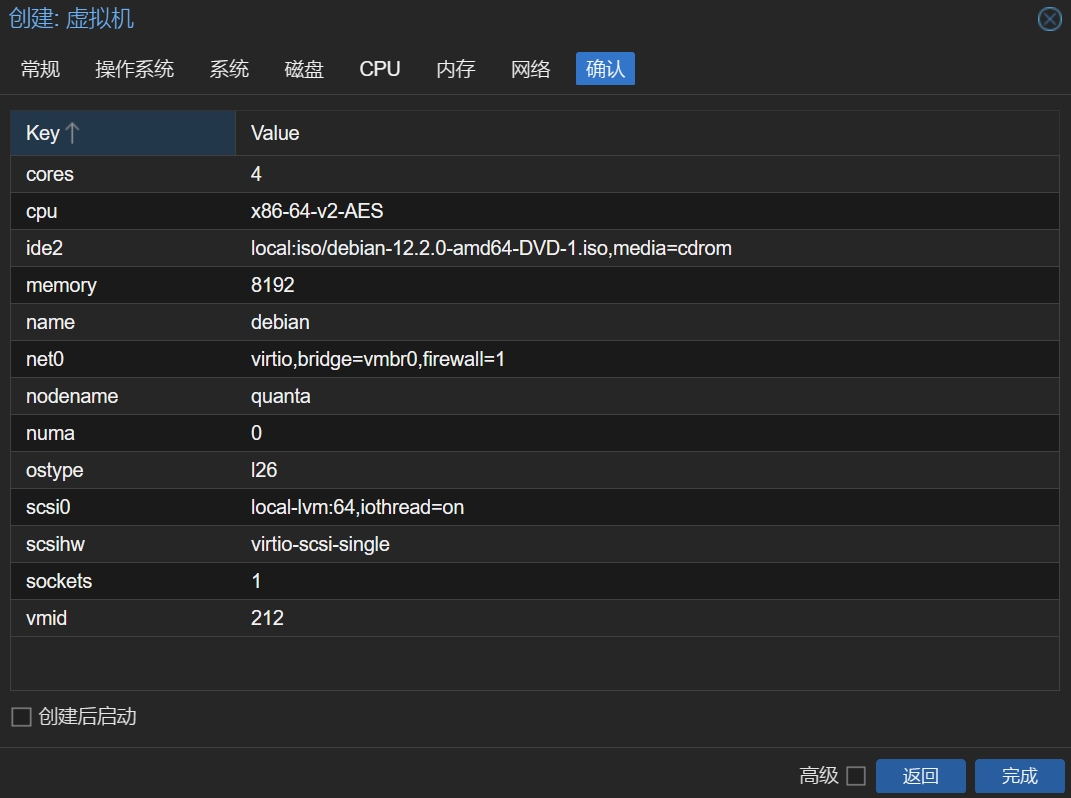Select the net0 network row

pos(535,359)
